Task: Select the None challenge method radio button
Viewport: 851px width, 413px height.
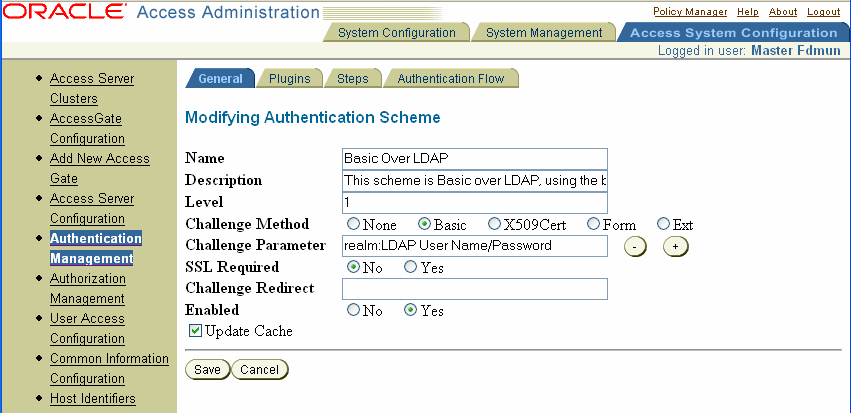Action: pyautogui.click(x=353, y=224)
